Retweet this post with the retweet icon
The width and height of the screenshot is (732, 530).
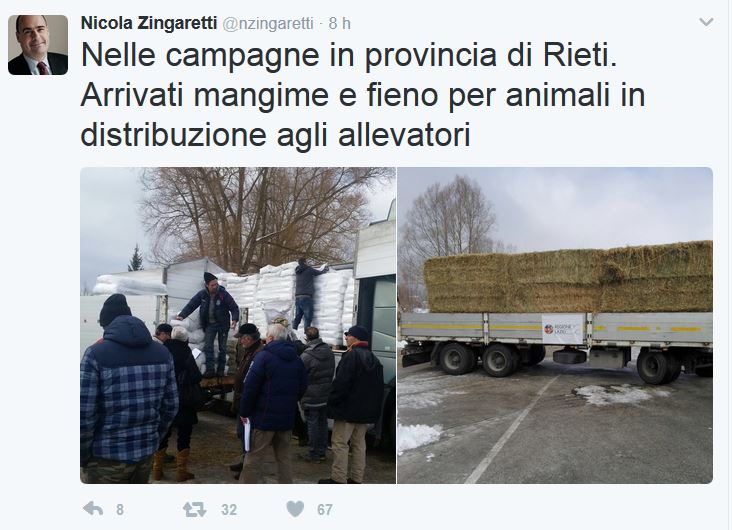[194, 509]
